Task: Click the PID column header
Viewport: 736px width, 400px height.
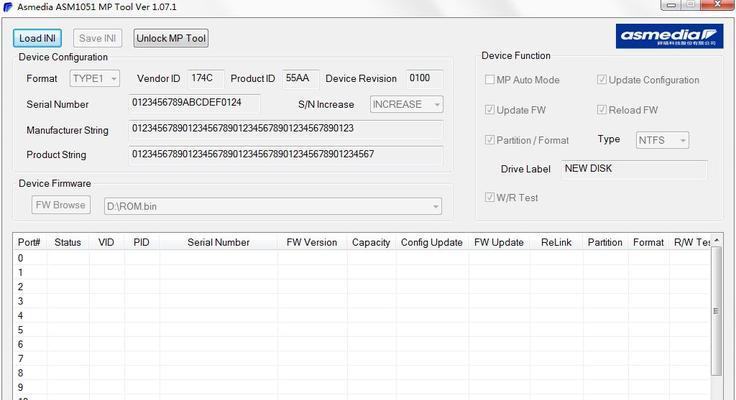Action: click(141, 242)
